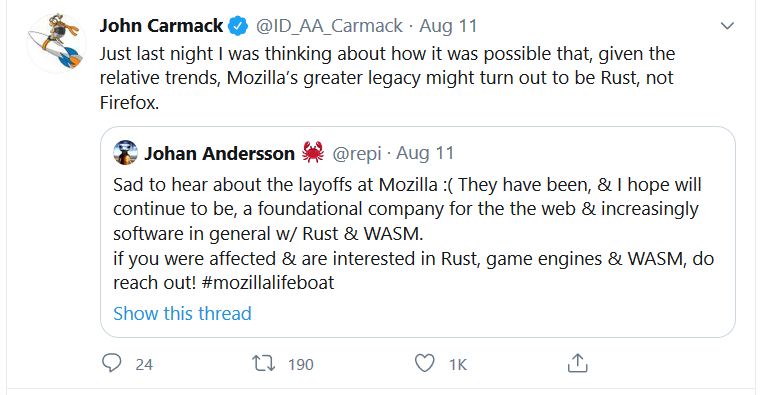Click the 1K likes count
This screenshot has width=765, height=395.
click(458, 364)
